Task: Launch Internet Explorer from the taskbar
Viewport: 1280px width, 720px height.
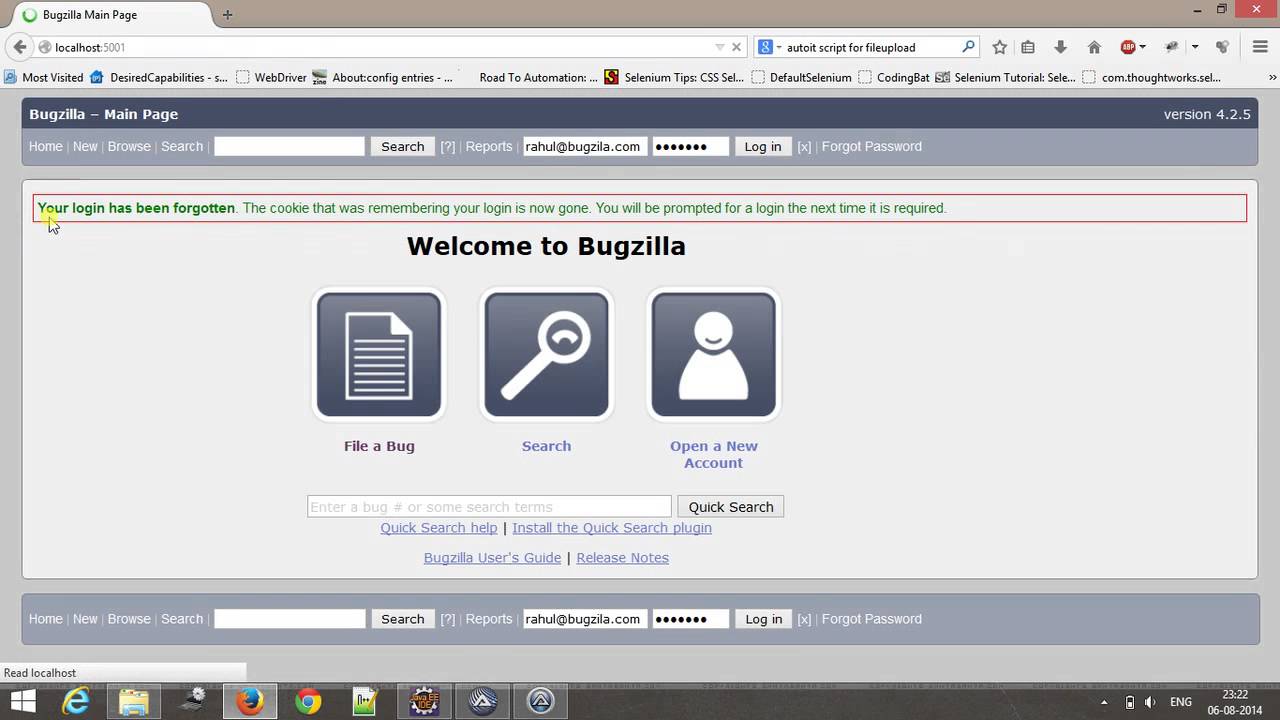Action: click(76, 701)
